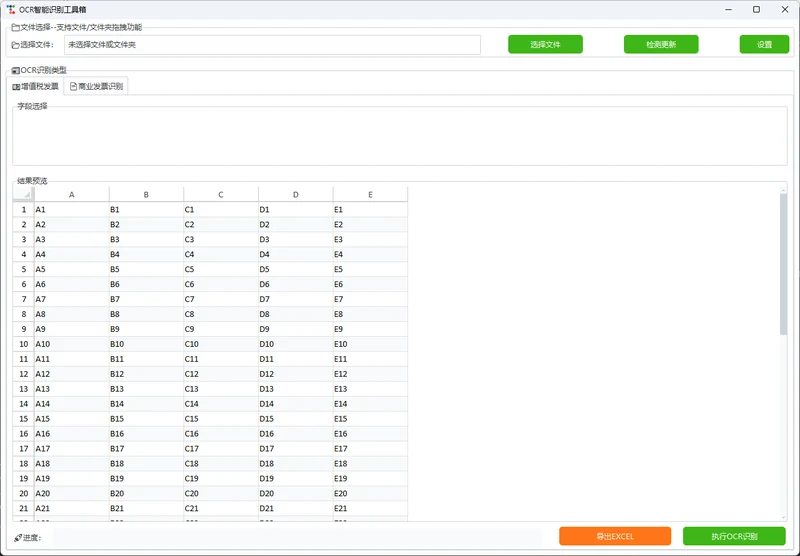Click cell D21 in the results grid
The width and height of the screenshot is (800, 556).
295,508
